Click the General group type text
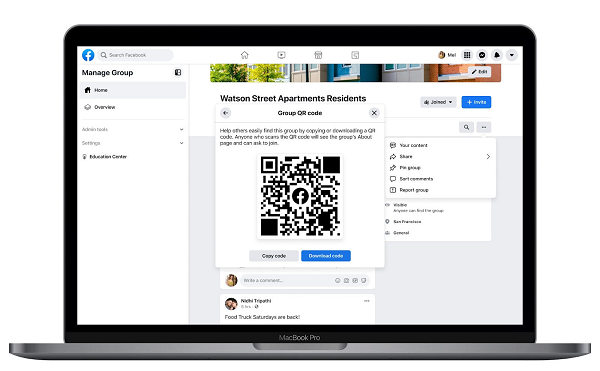The height and width of the screenshot is (371, 600). pos(401,233)
